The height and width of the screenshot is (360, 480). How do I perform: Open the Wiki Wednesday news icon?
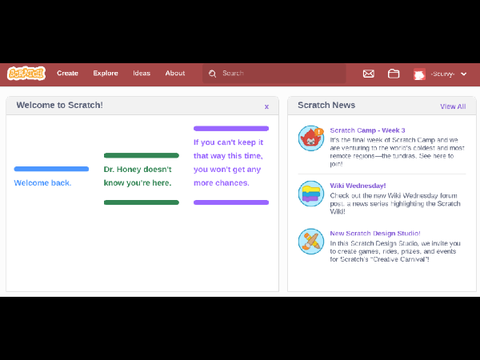pyautogui.click(x=311, y=194)
